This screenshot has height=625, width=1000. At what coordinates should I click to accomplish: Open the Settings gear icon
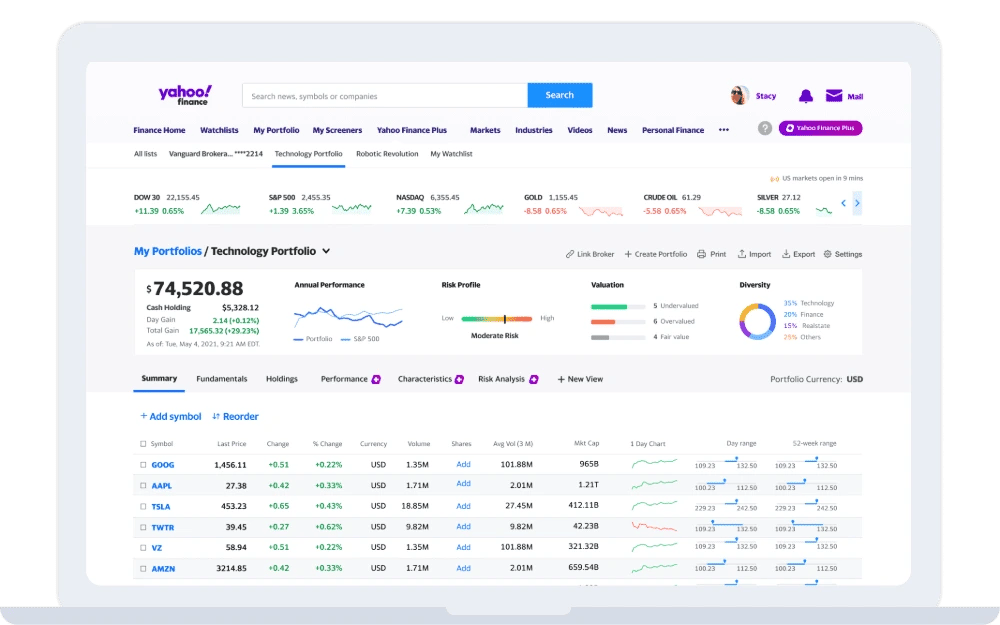[827, 254]
